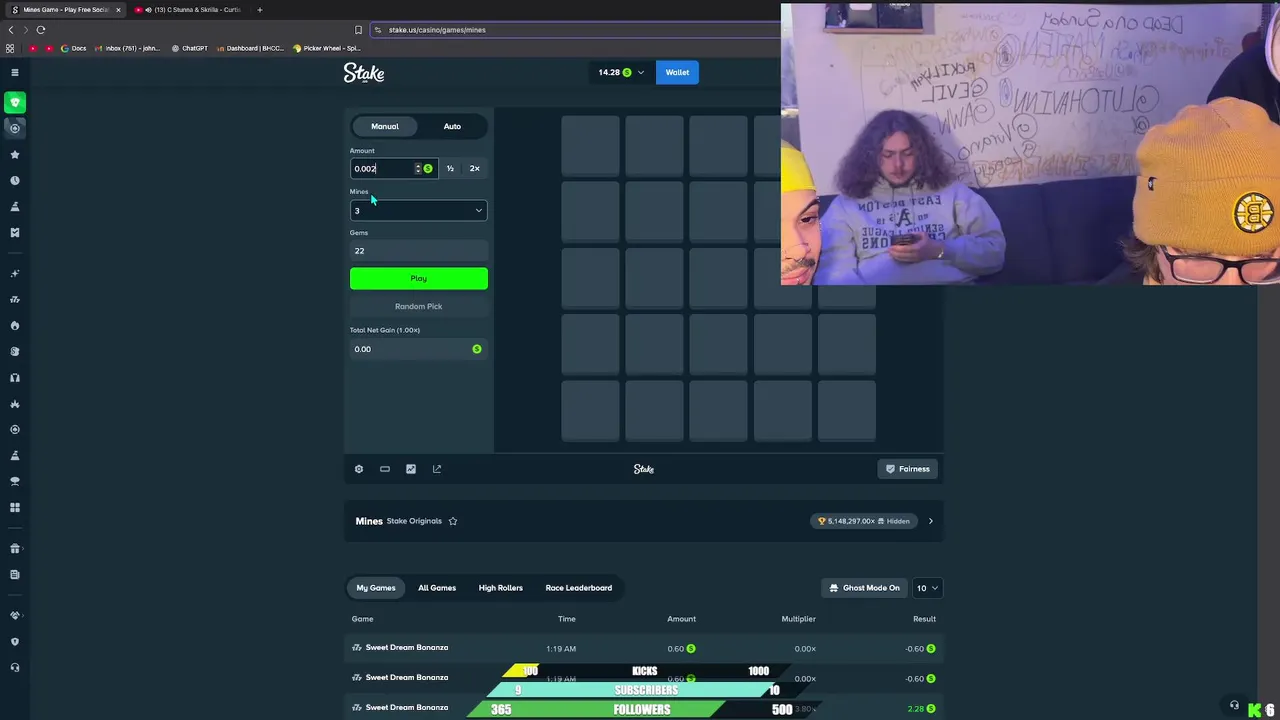
Task: Bookmark this page with bookmark icon
Action: coord(358,30)
